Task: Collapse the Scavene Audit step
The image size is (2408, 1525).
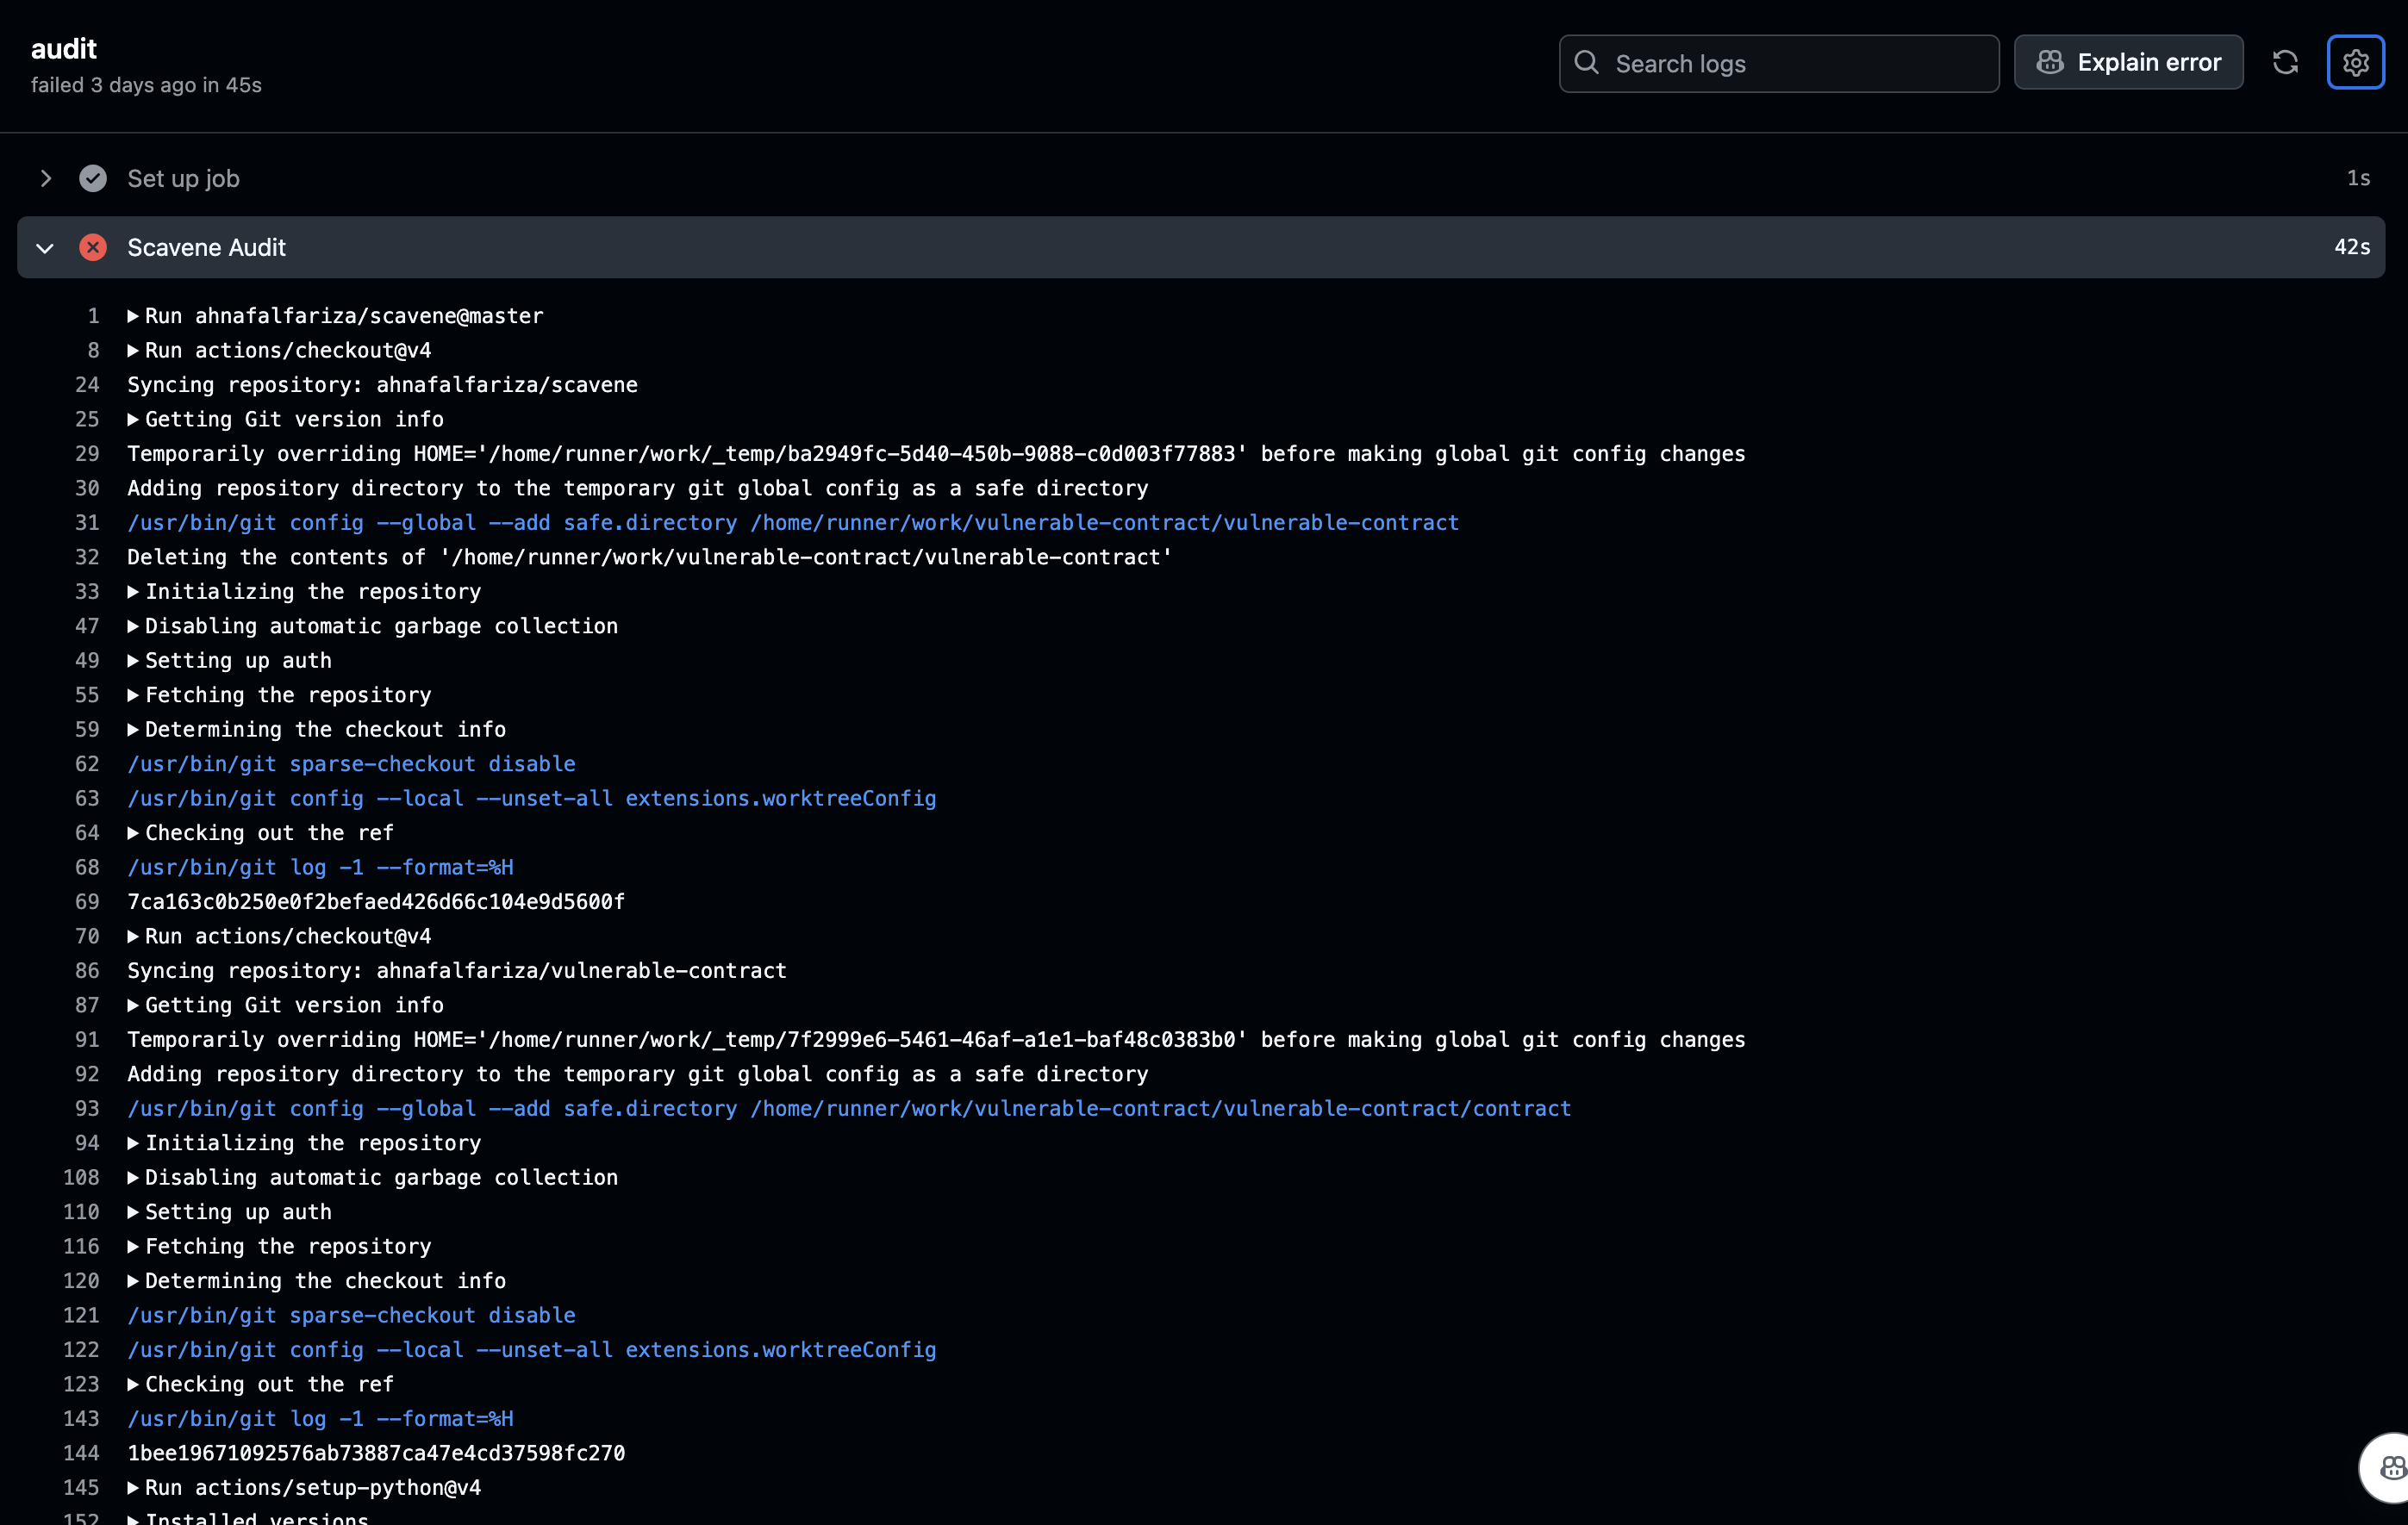Action: [45, 248]
